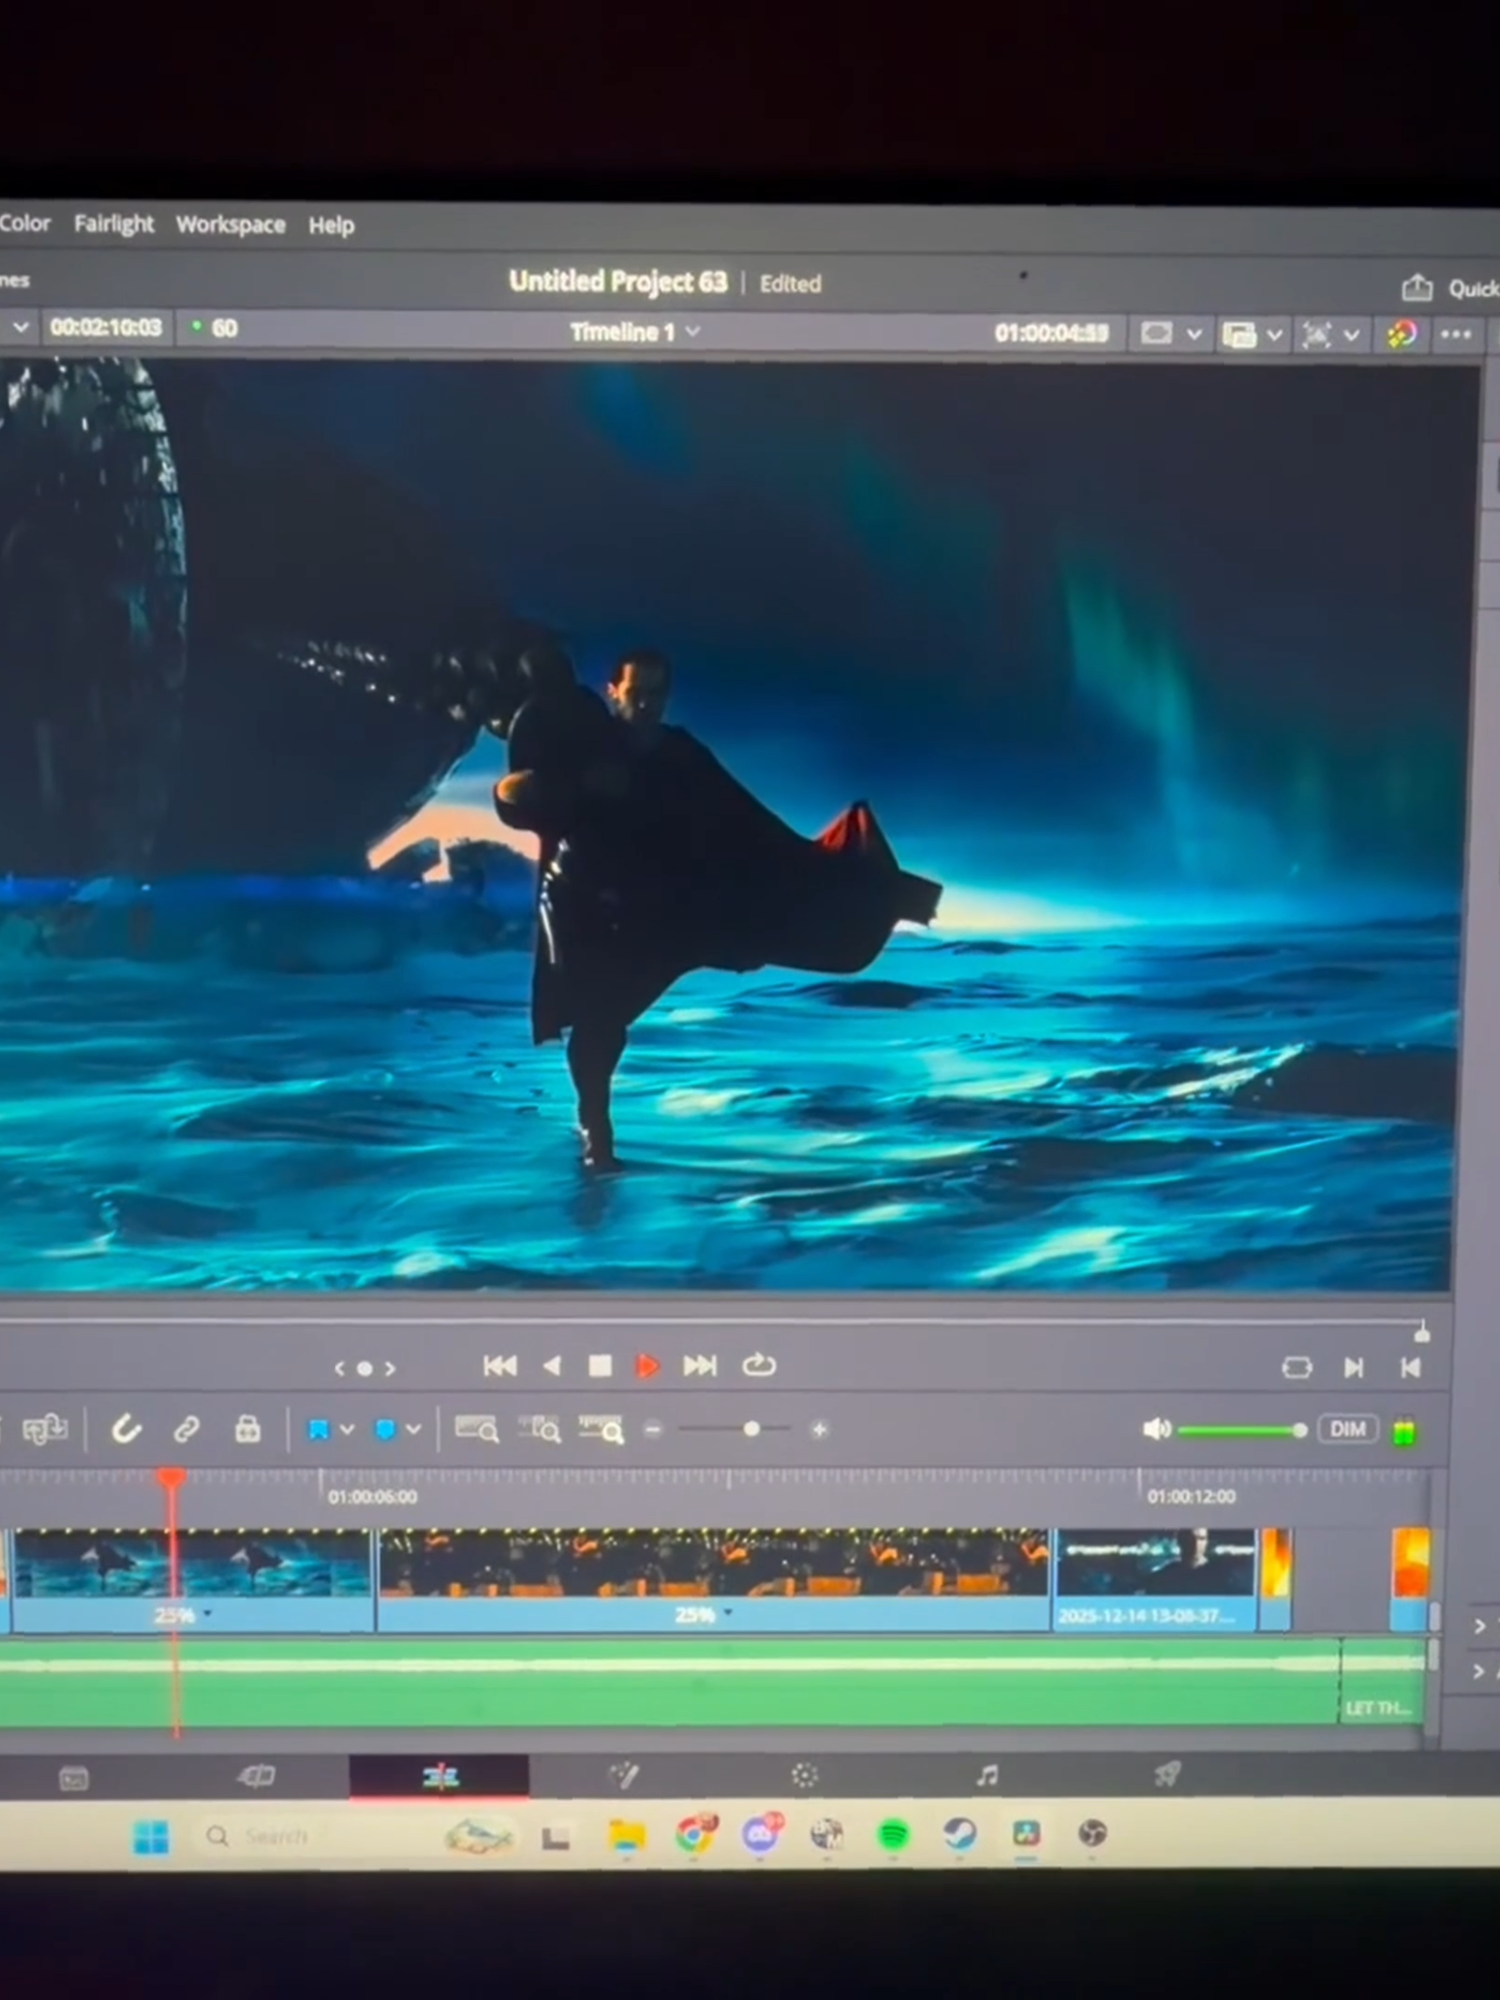The width and height of the screenshot is (1500, 2000).
Task: Click the red playhead on the ruler
Action: point(171,1477)
